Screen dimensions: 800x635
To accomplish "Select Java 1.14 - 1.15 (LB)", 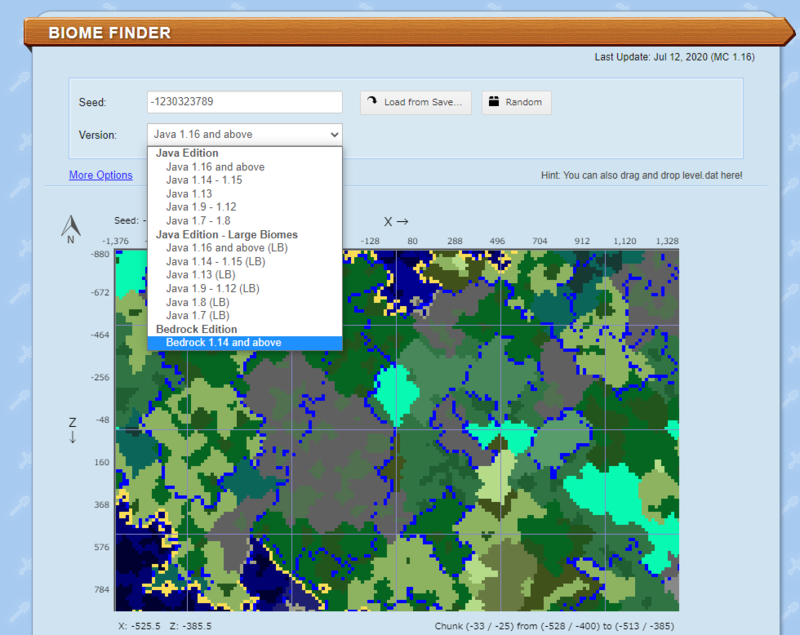I will [245, 262].
